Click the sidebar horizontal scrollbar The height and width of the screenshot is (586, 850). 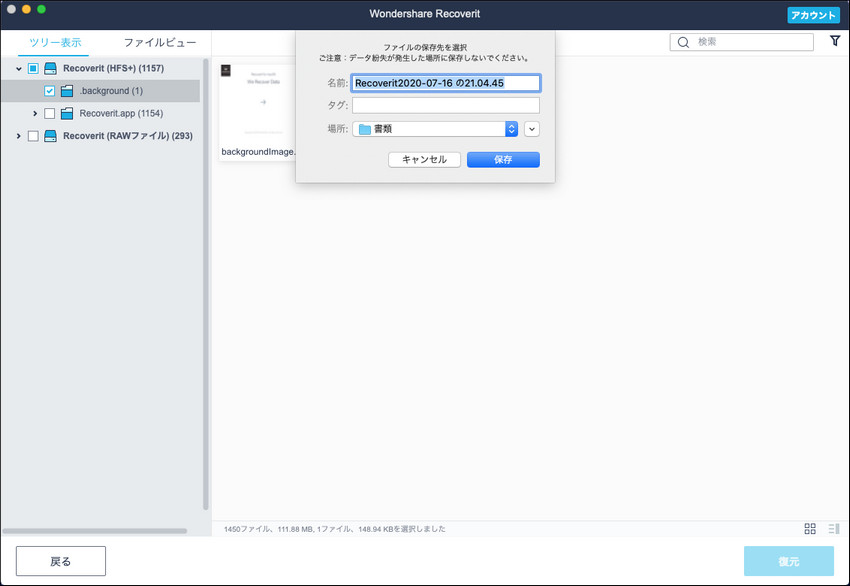pos(95,531)
